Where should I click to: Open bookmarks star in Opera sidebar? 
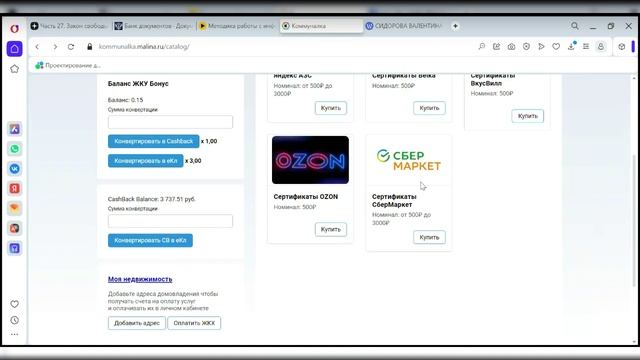pos(14,69)
